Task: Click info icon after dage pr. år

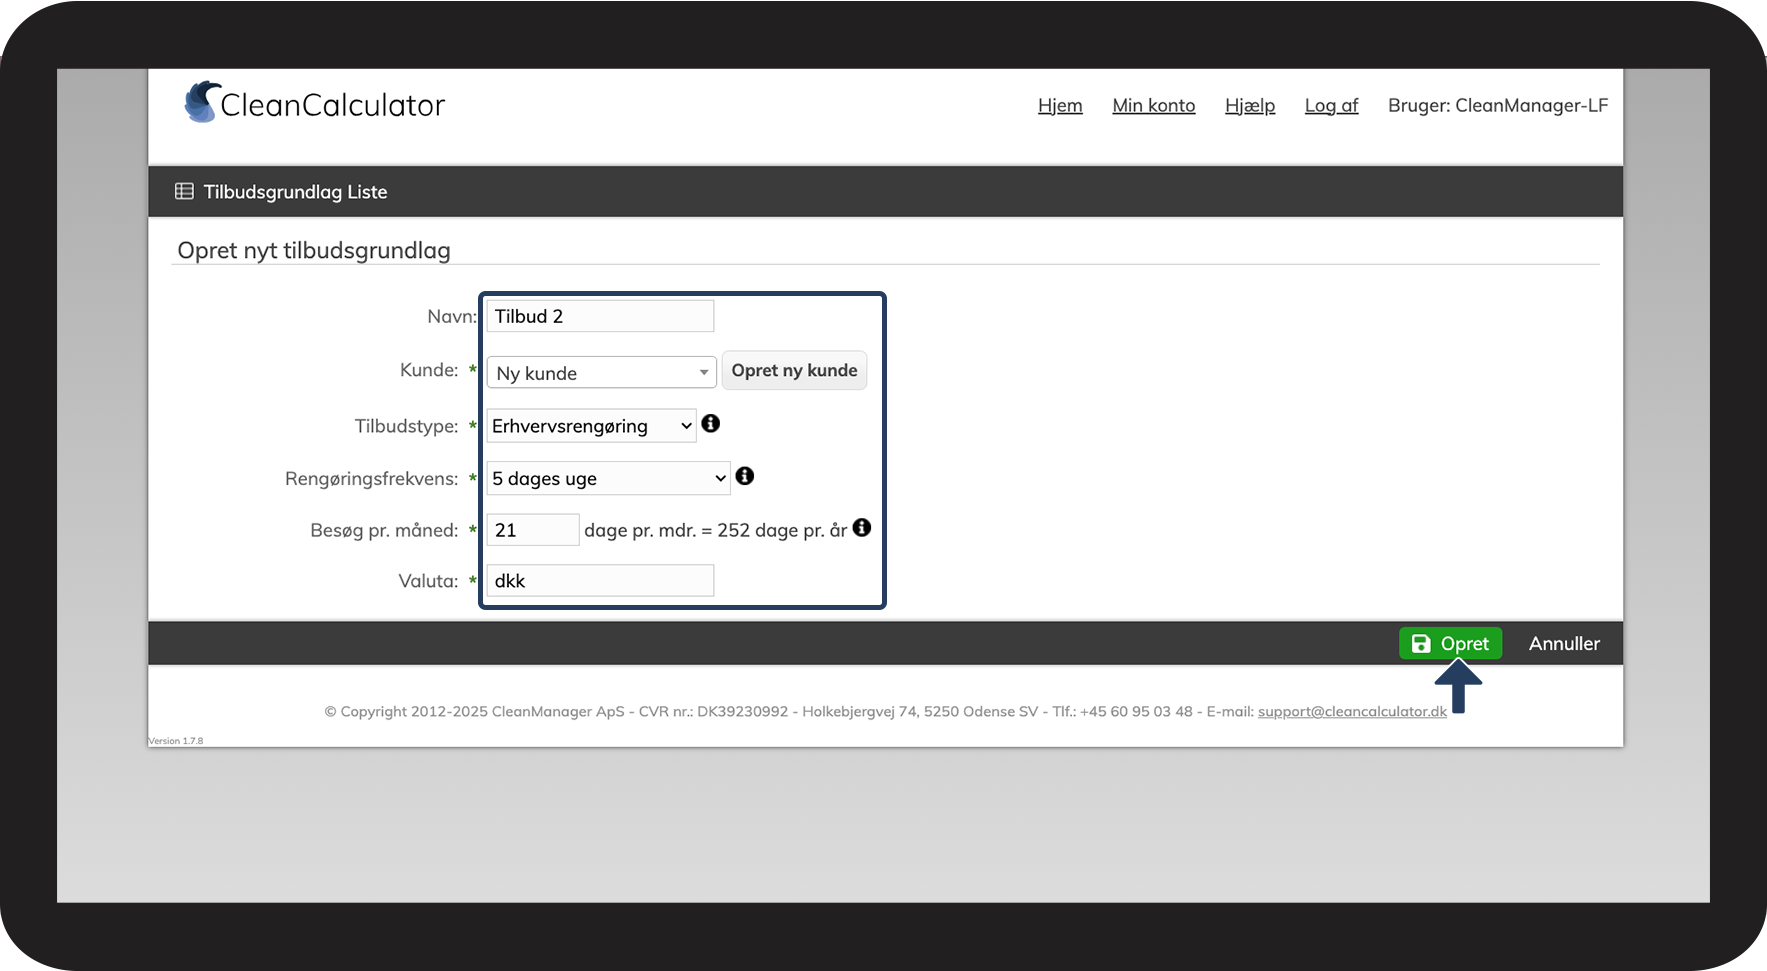Action: point(862,528)
